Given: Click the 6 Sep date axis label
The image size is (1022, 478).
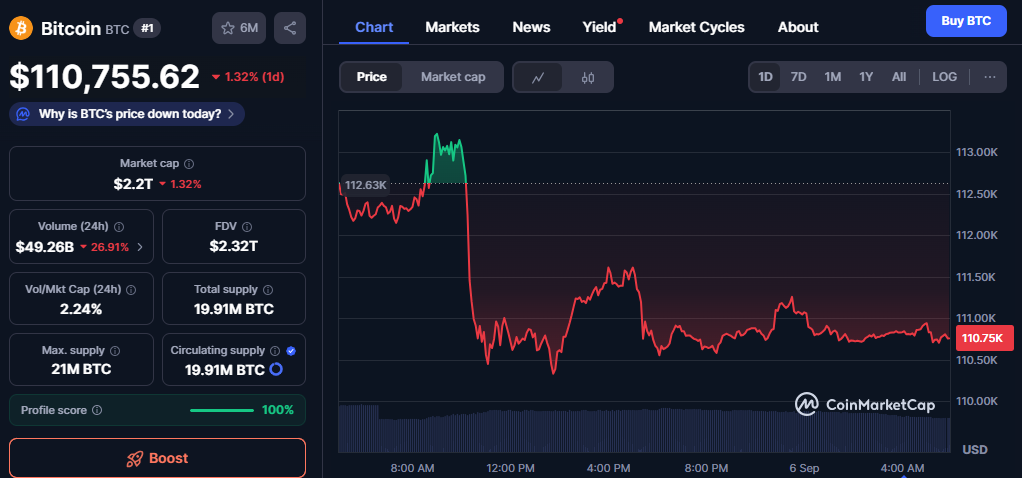Looking at the screenshot, I should (x=803, y=468).
